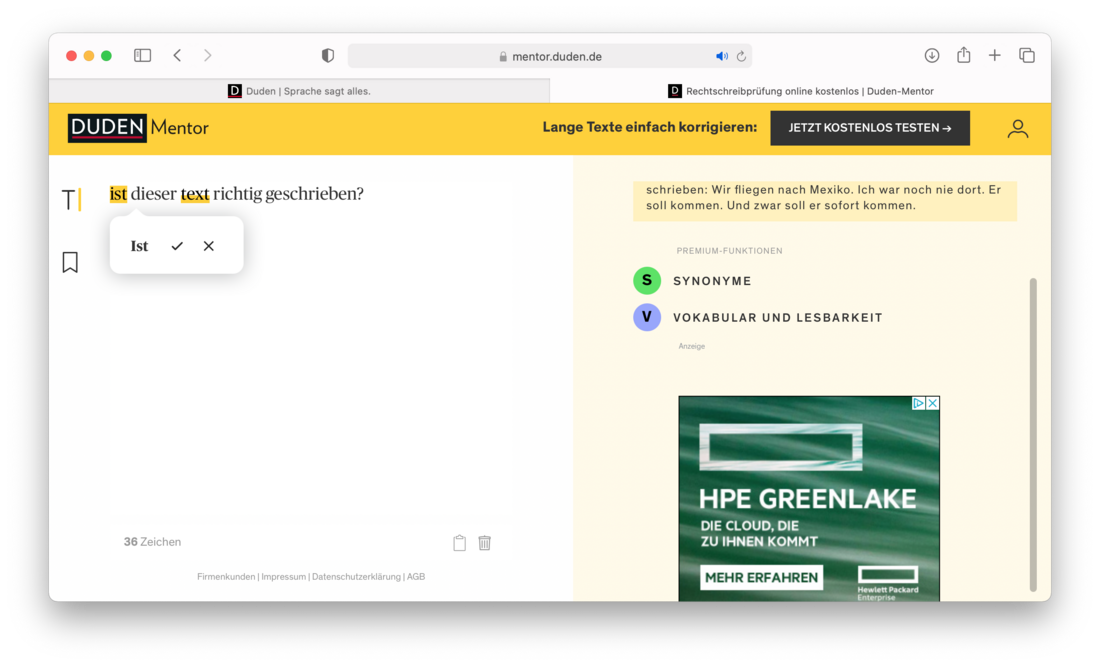Delete the text with the trash icon

[485, 543]
